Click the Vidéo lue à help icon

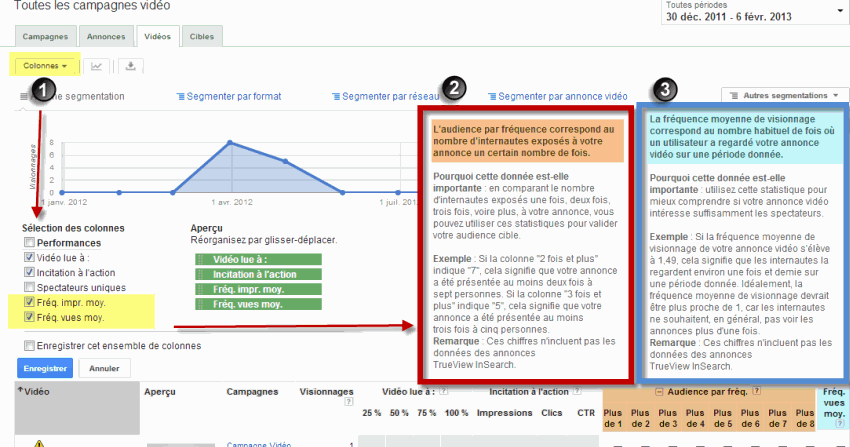(443, 391)
